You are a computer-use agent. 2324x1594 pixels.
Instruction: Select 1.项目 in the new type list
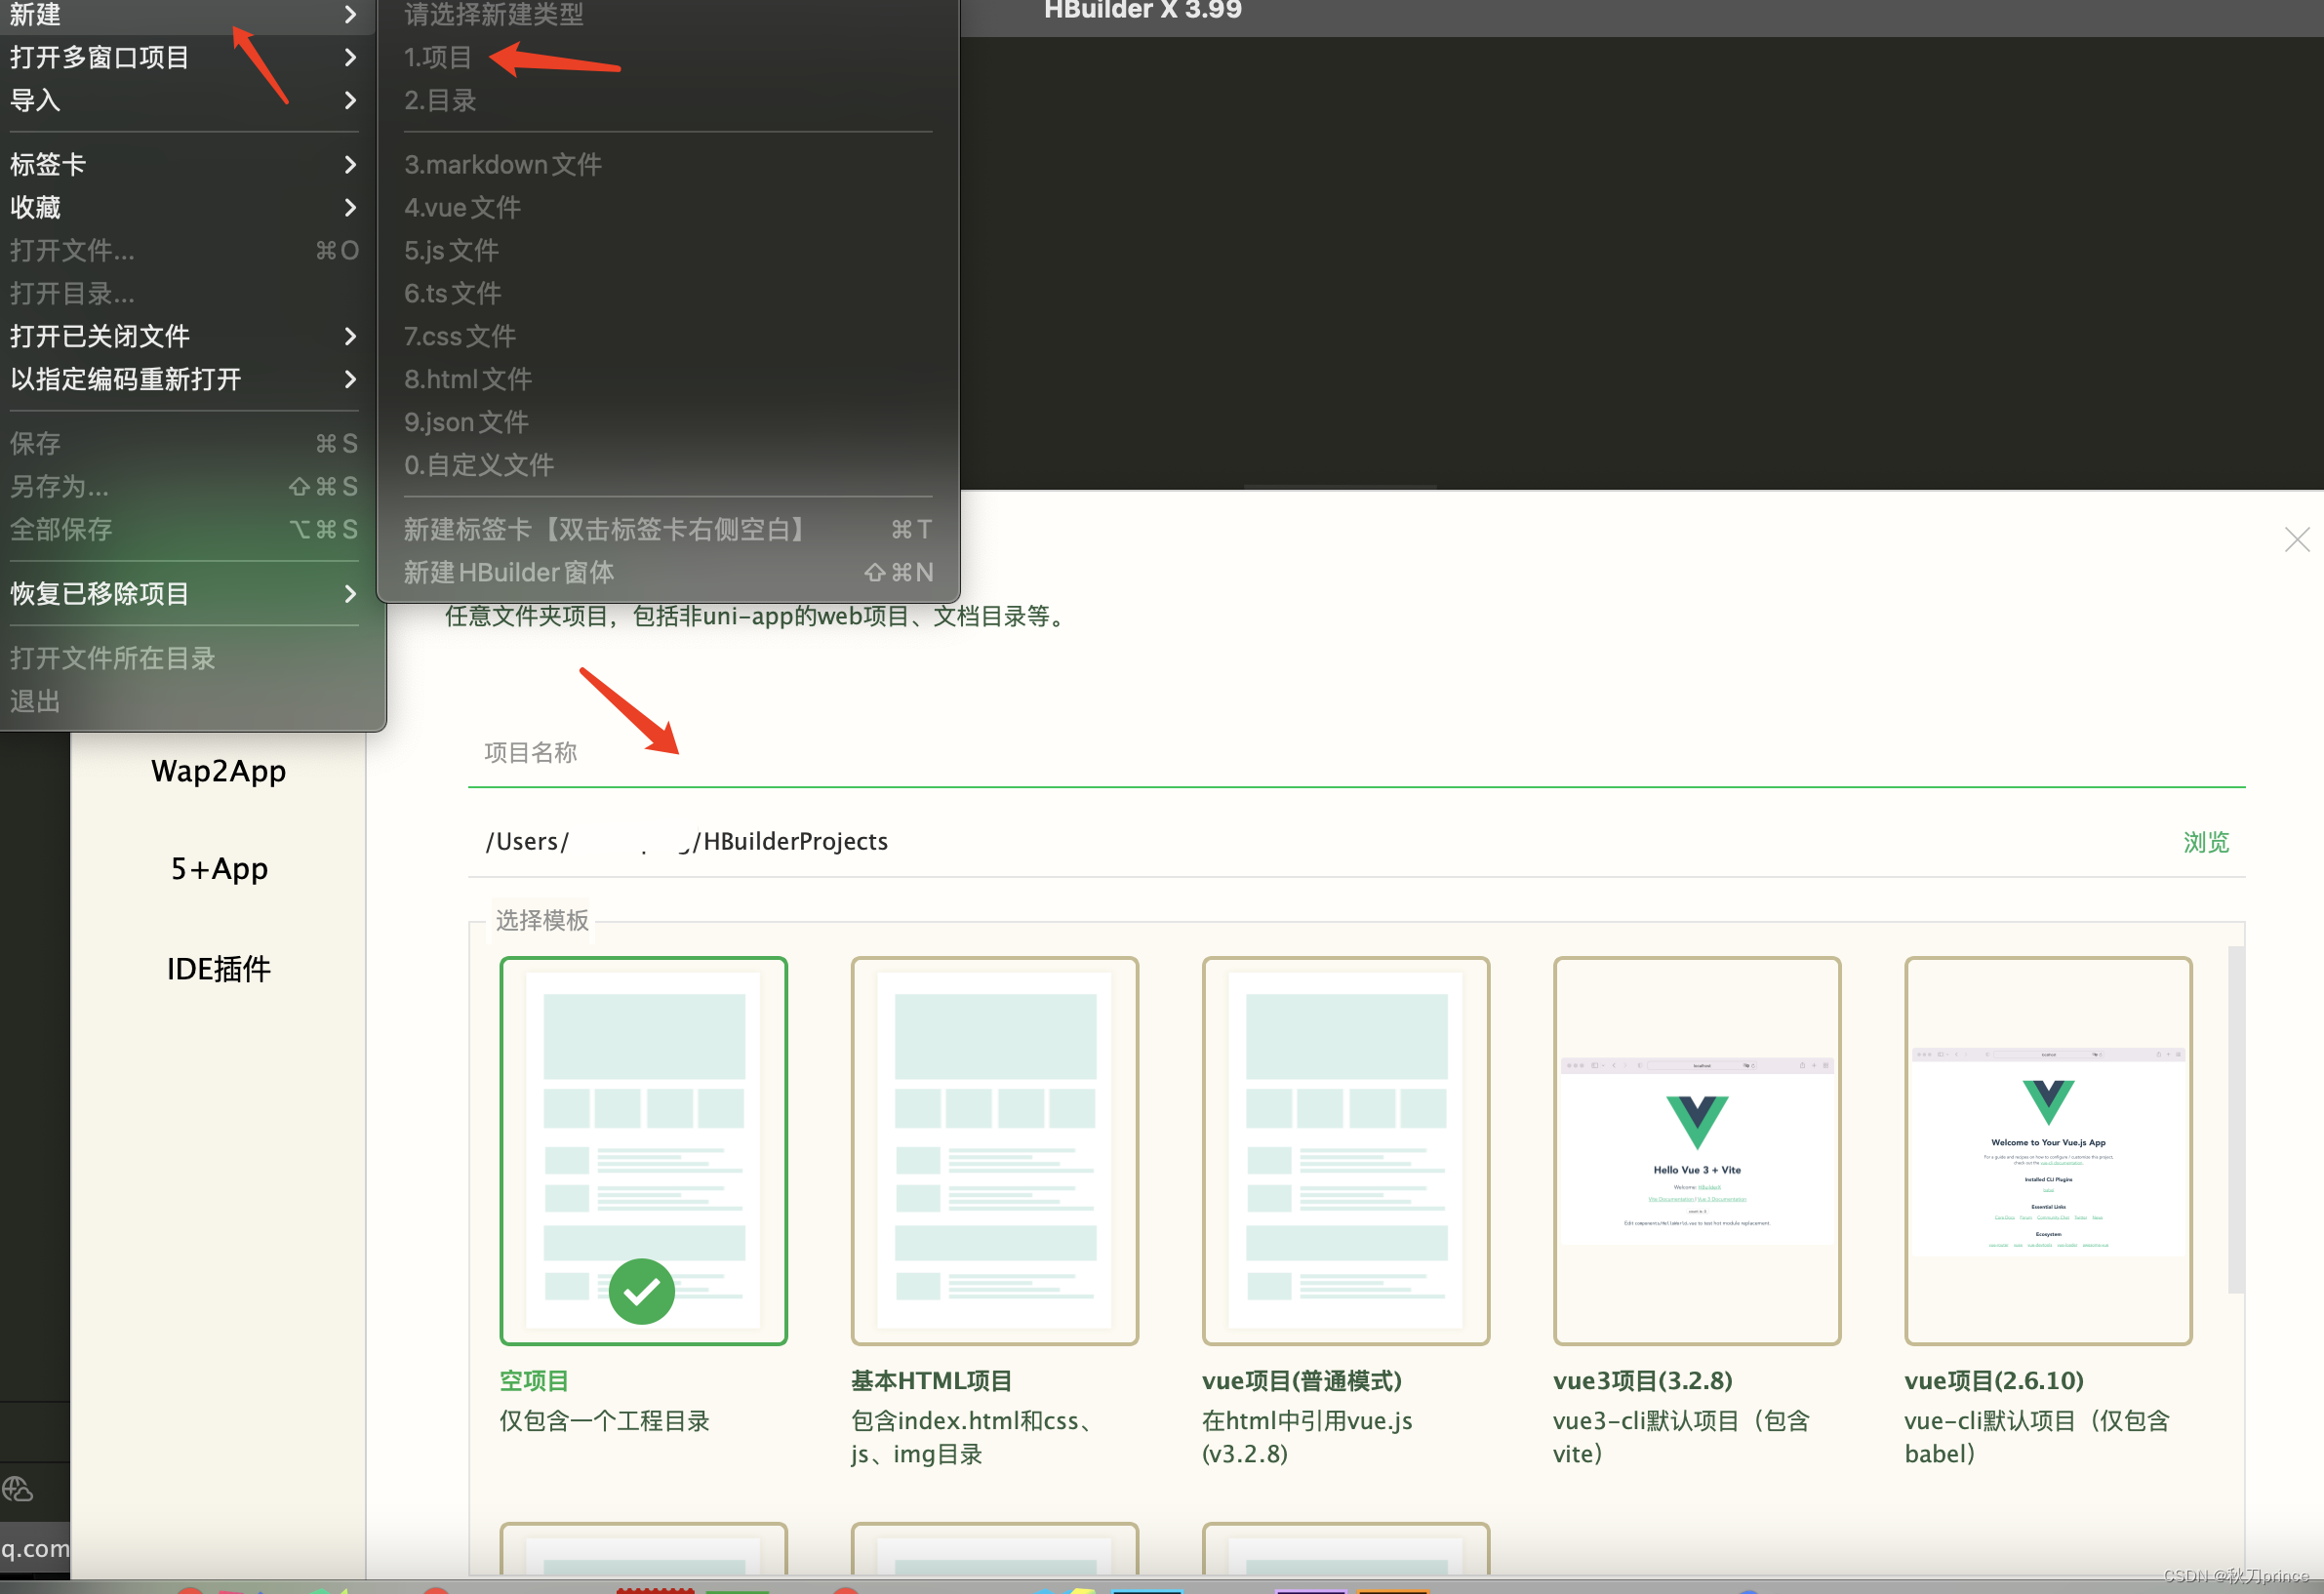(x=667, y=57)
